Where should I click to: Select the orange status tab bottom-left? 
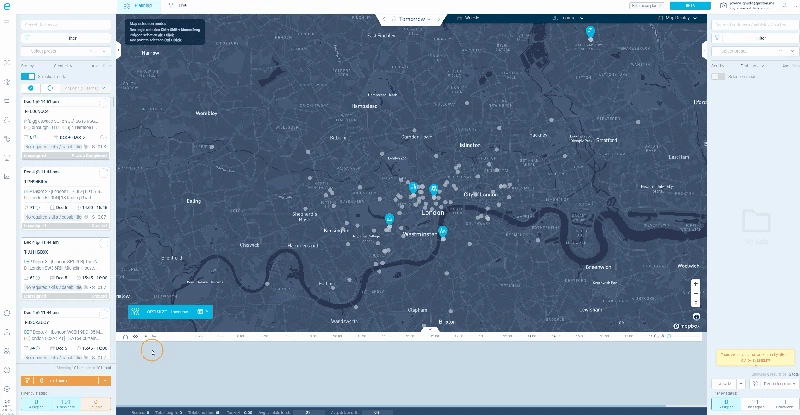(x=96, y=404)
